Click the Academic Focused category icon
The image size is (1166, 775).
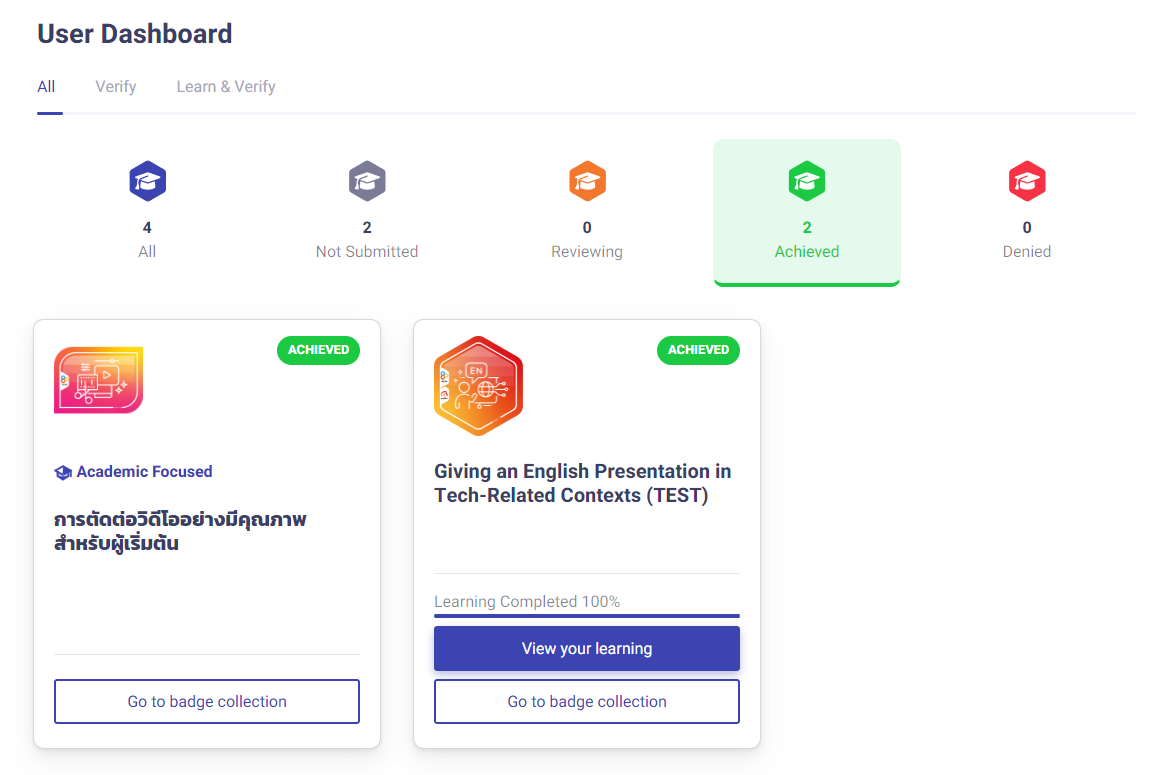coord(62,472)
